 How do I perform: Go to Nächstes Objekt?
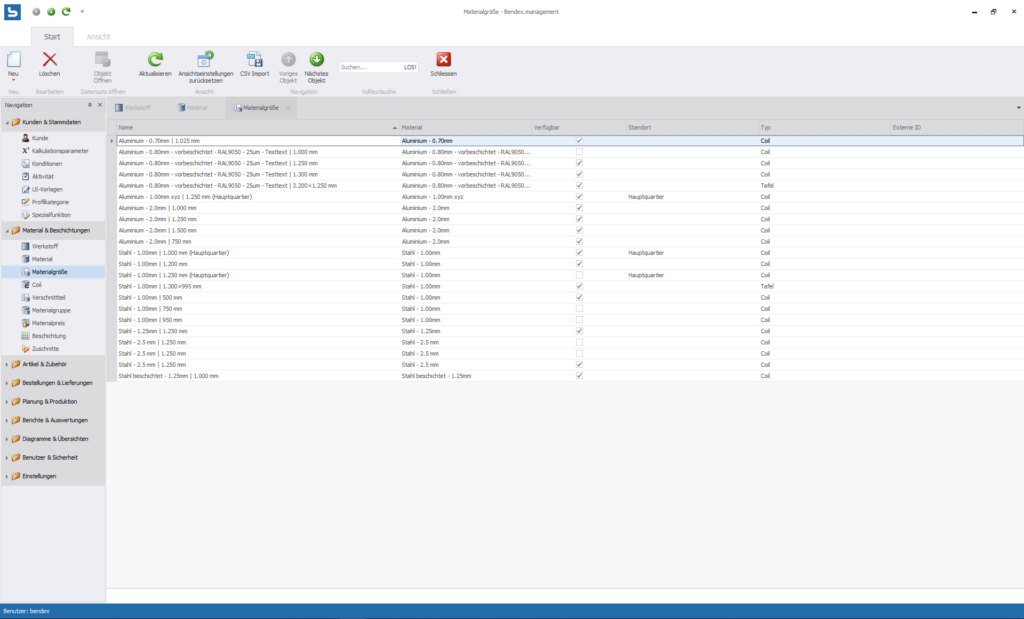(x=316, y=60)
